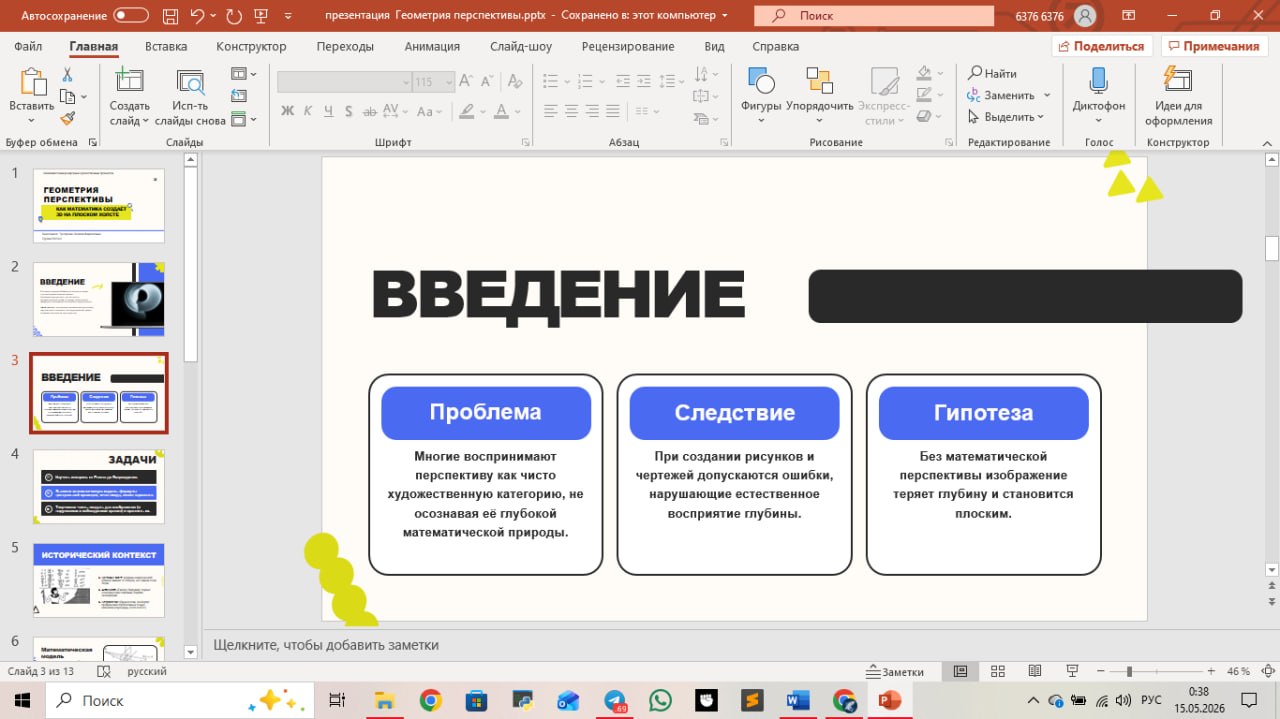The image size is (1280, 719).
Task: Switch to the Конструктор tab
Action: click(x=251, y=47)
